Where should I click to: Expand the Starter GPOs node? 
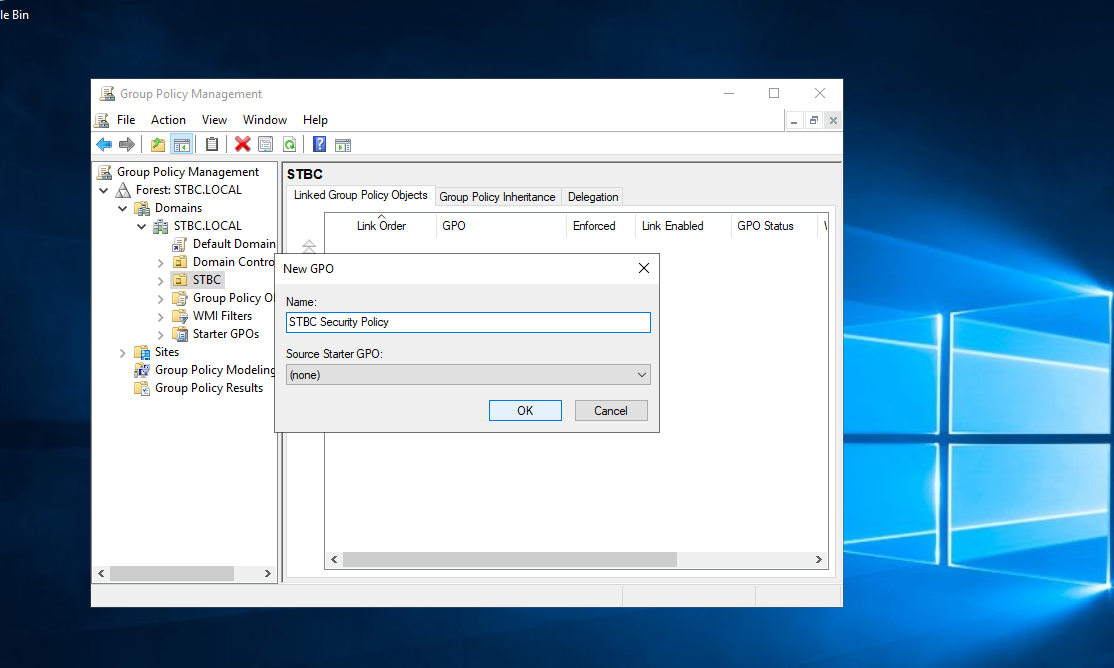161,335
